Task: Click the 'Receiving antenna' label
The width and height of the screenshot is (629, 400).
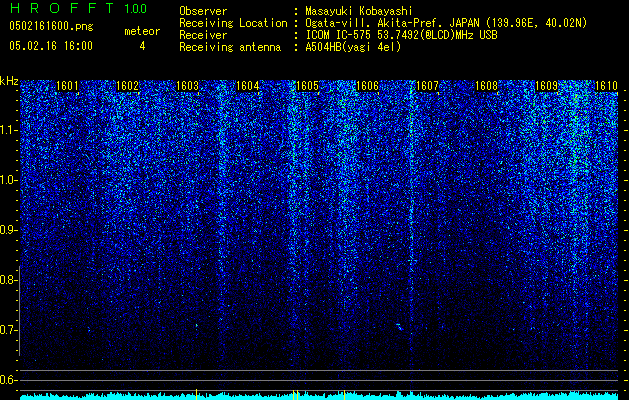Action: [230, 47]
